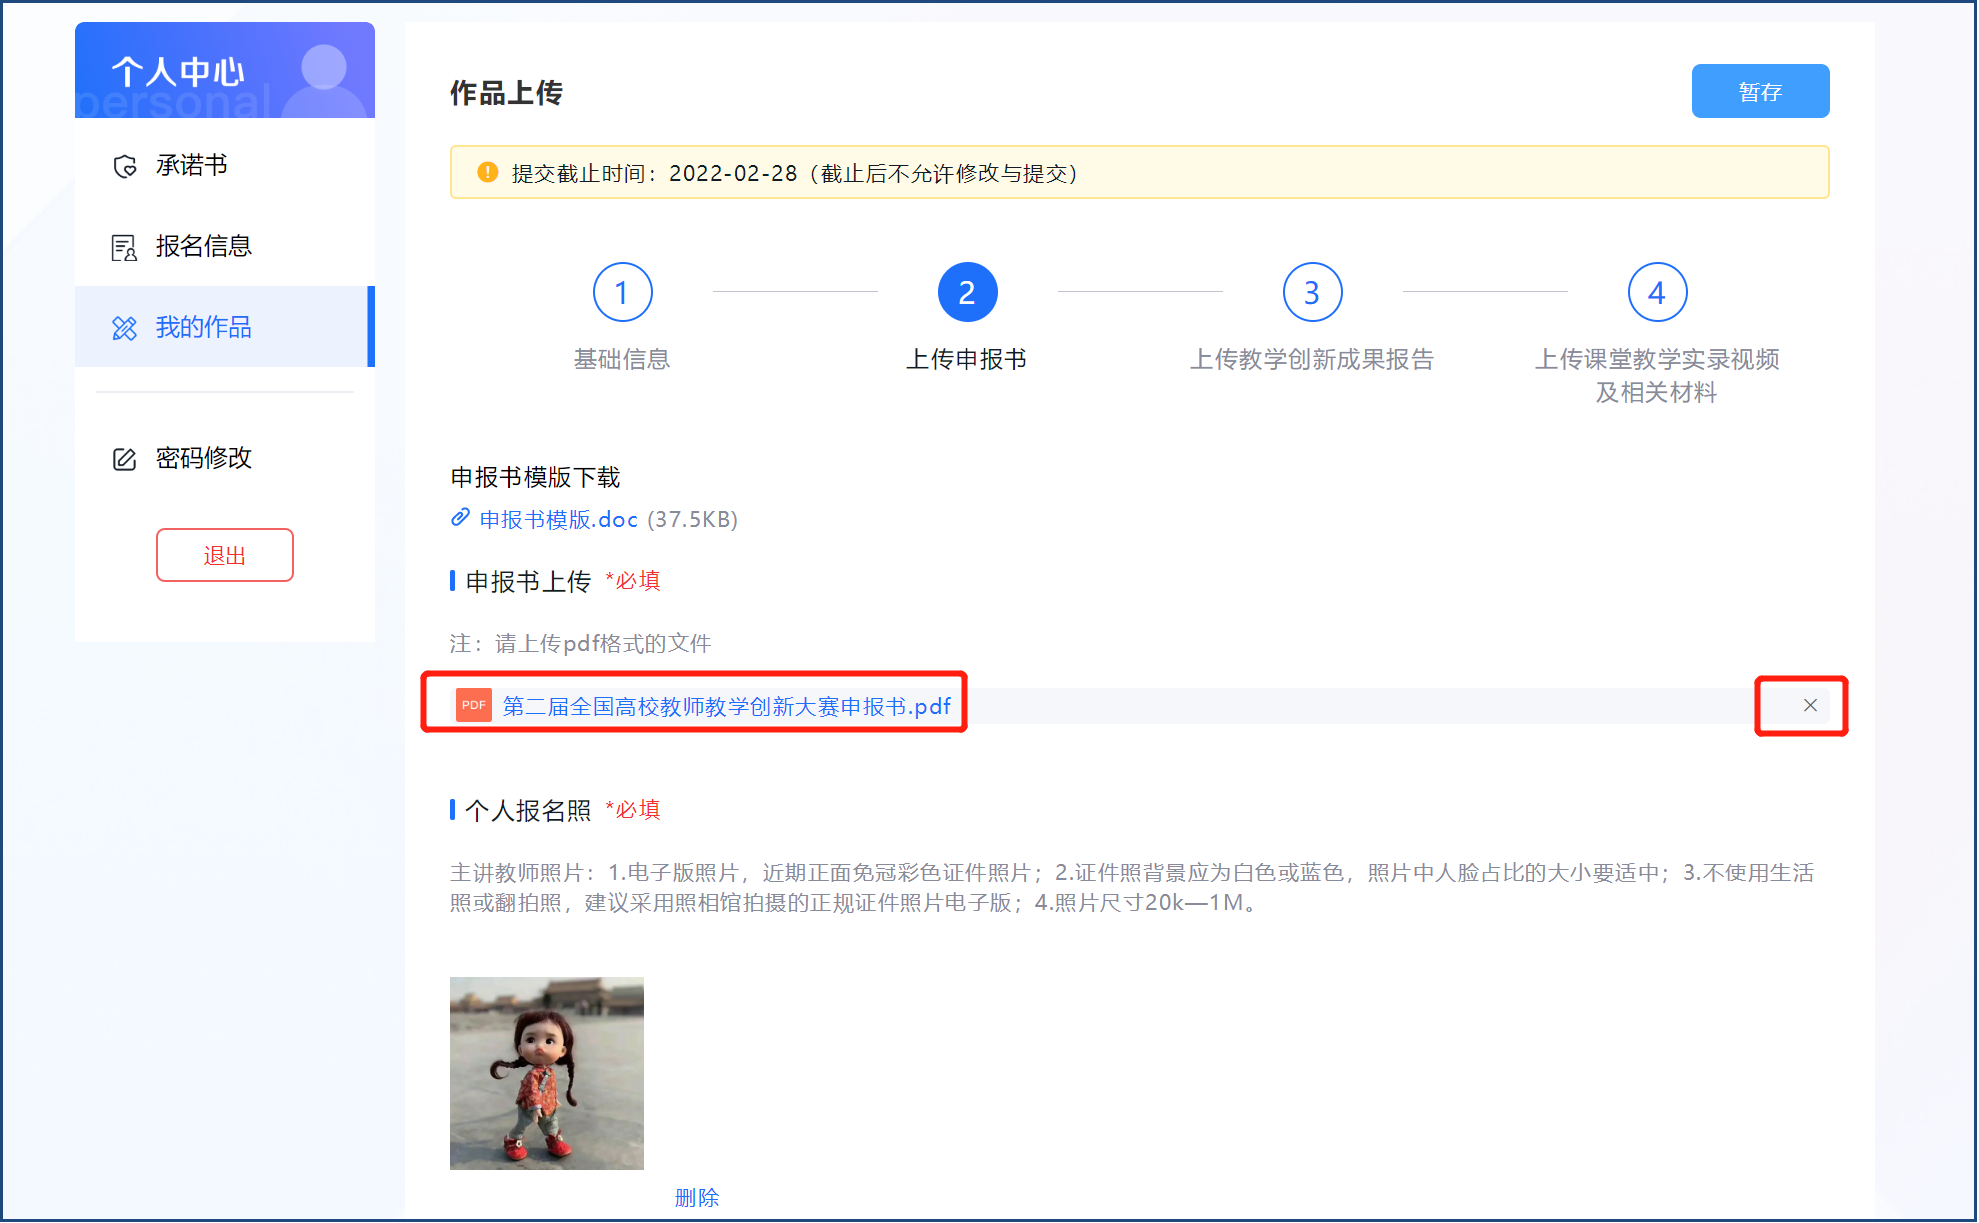The height and width of the screenshot is (1223, 1979).
Task: Select step 3 上传教学创新成果报告 circle
Action: coord(1311,292)
